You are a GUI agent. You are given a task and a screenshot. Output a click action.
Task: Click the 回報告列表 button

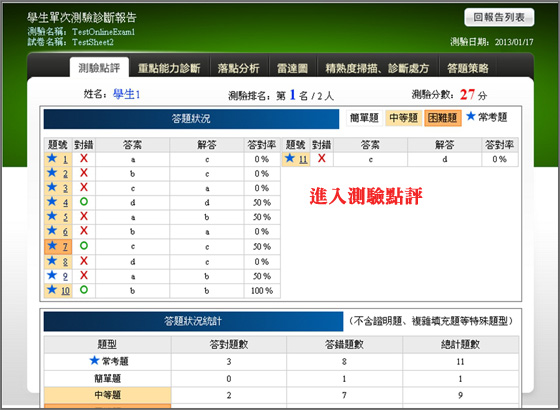499,18
